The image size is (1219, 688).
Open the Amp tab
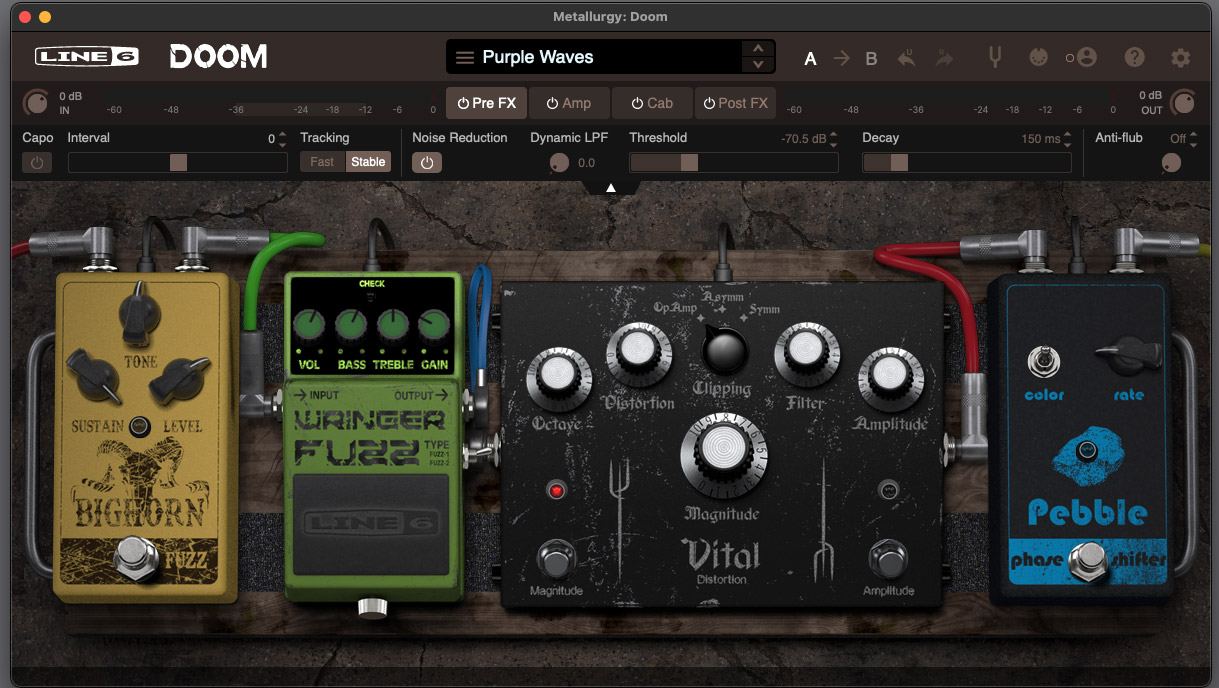[x=568, y=102]
